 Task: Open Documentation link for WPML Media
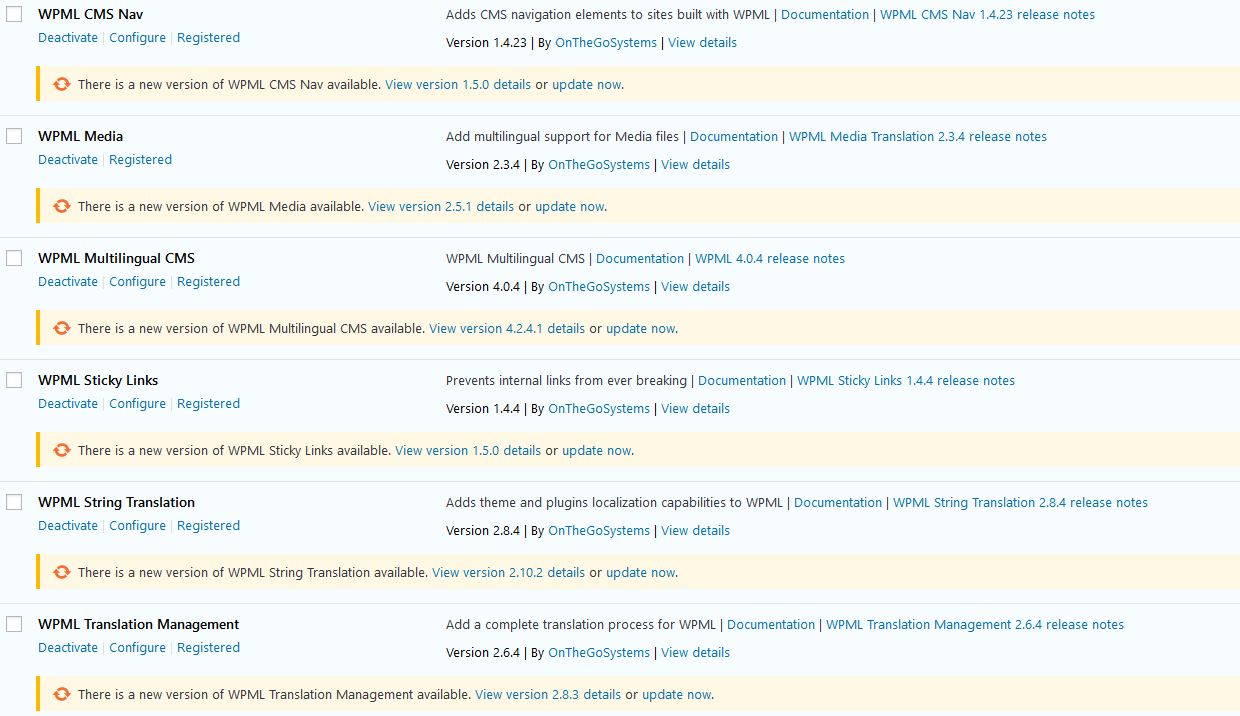[734, 137]
